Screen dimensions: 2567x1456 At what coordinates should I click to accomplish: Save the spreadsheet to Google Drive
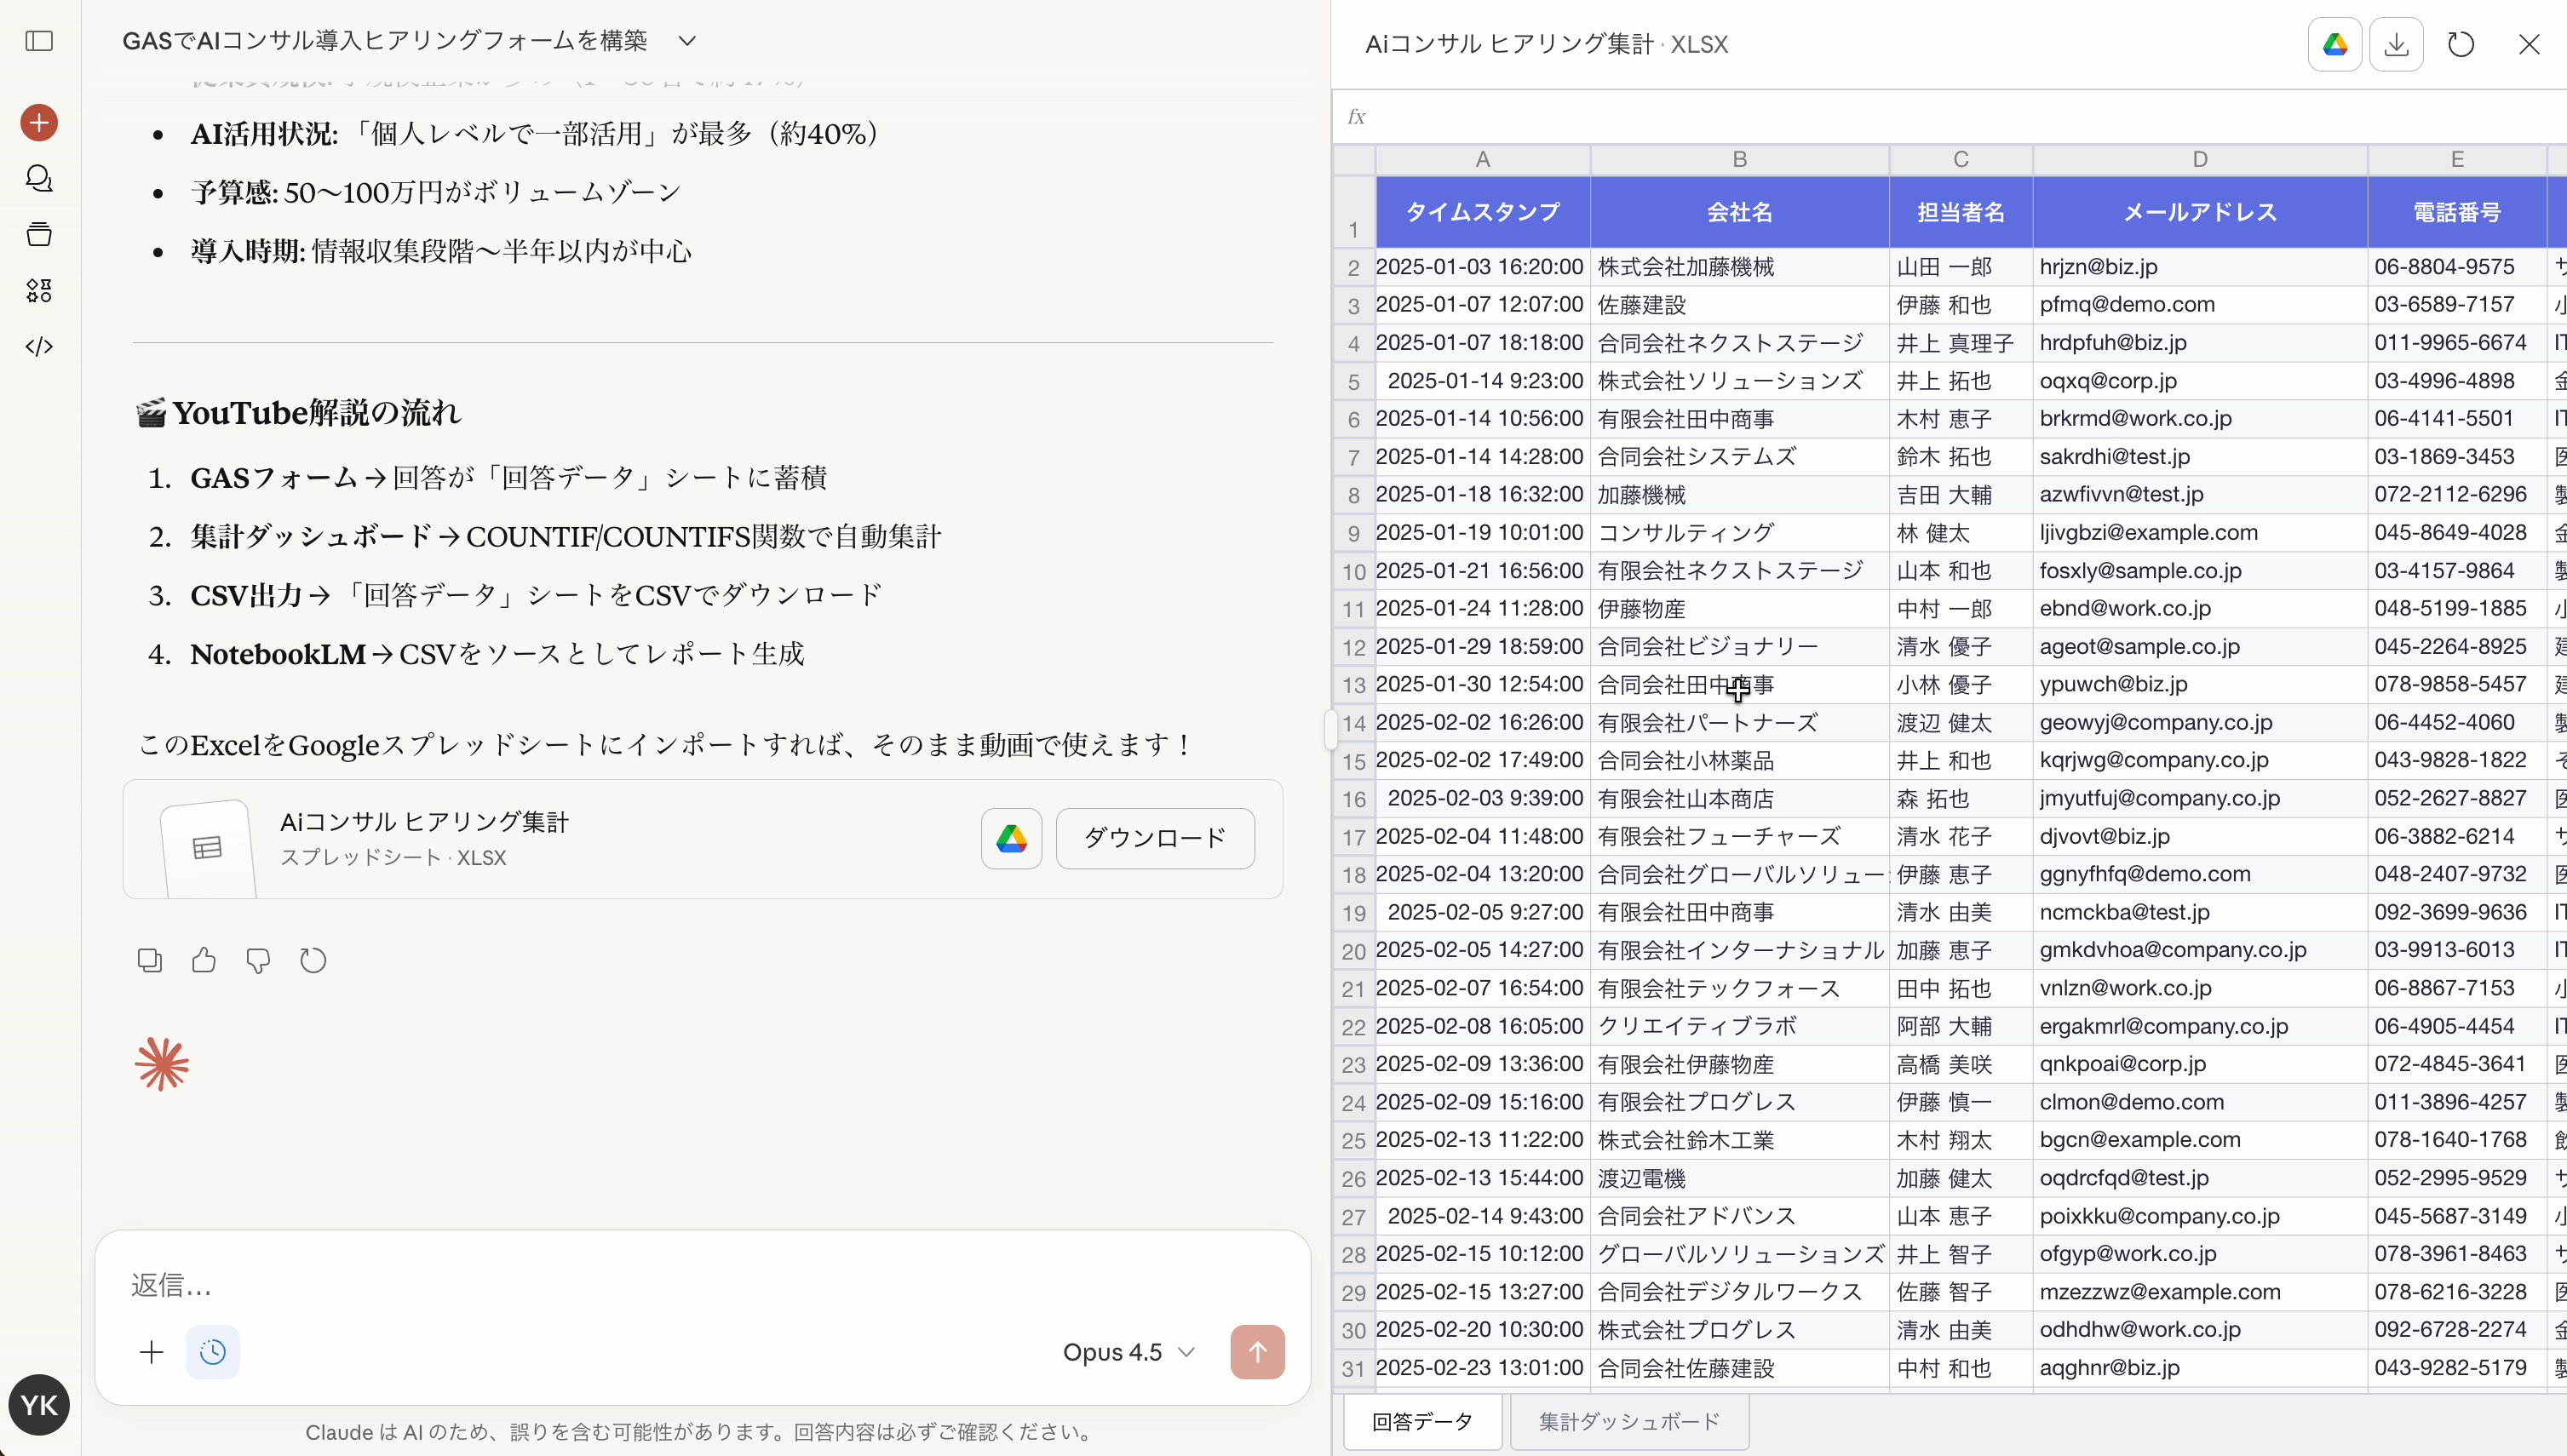[2334, 44]
